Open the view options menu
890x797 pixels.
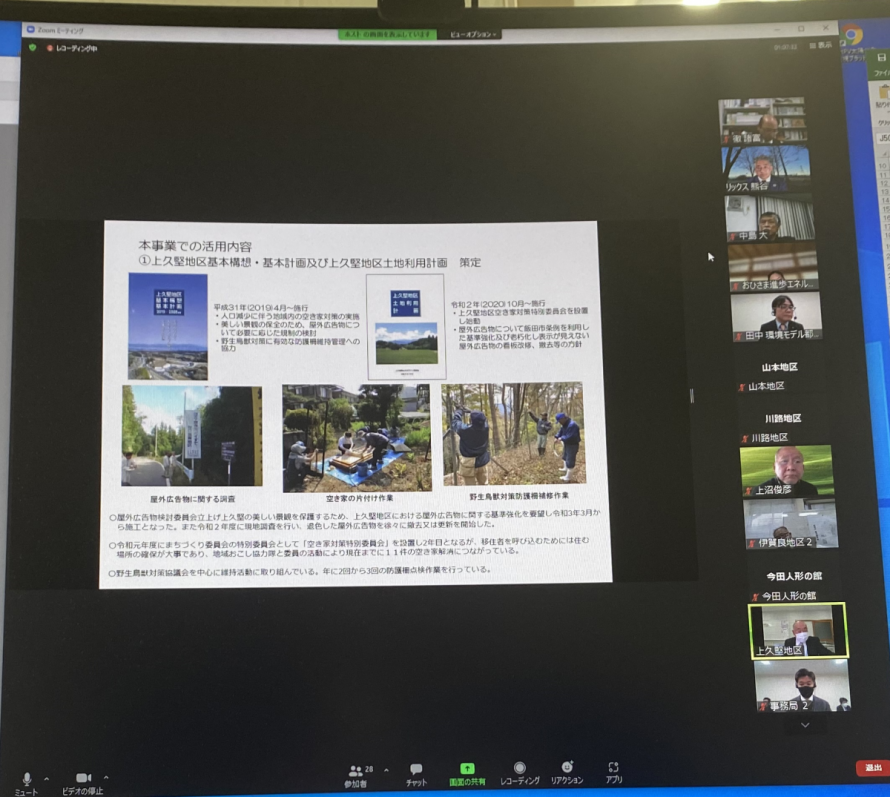click(x=474, y=34)
